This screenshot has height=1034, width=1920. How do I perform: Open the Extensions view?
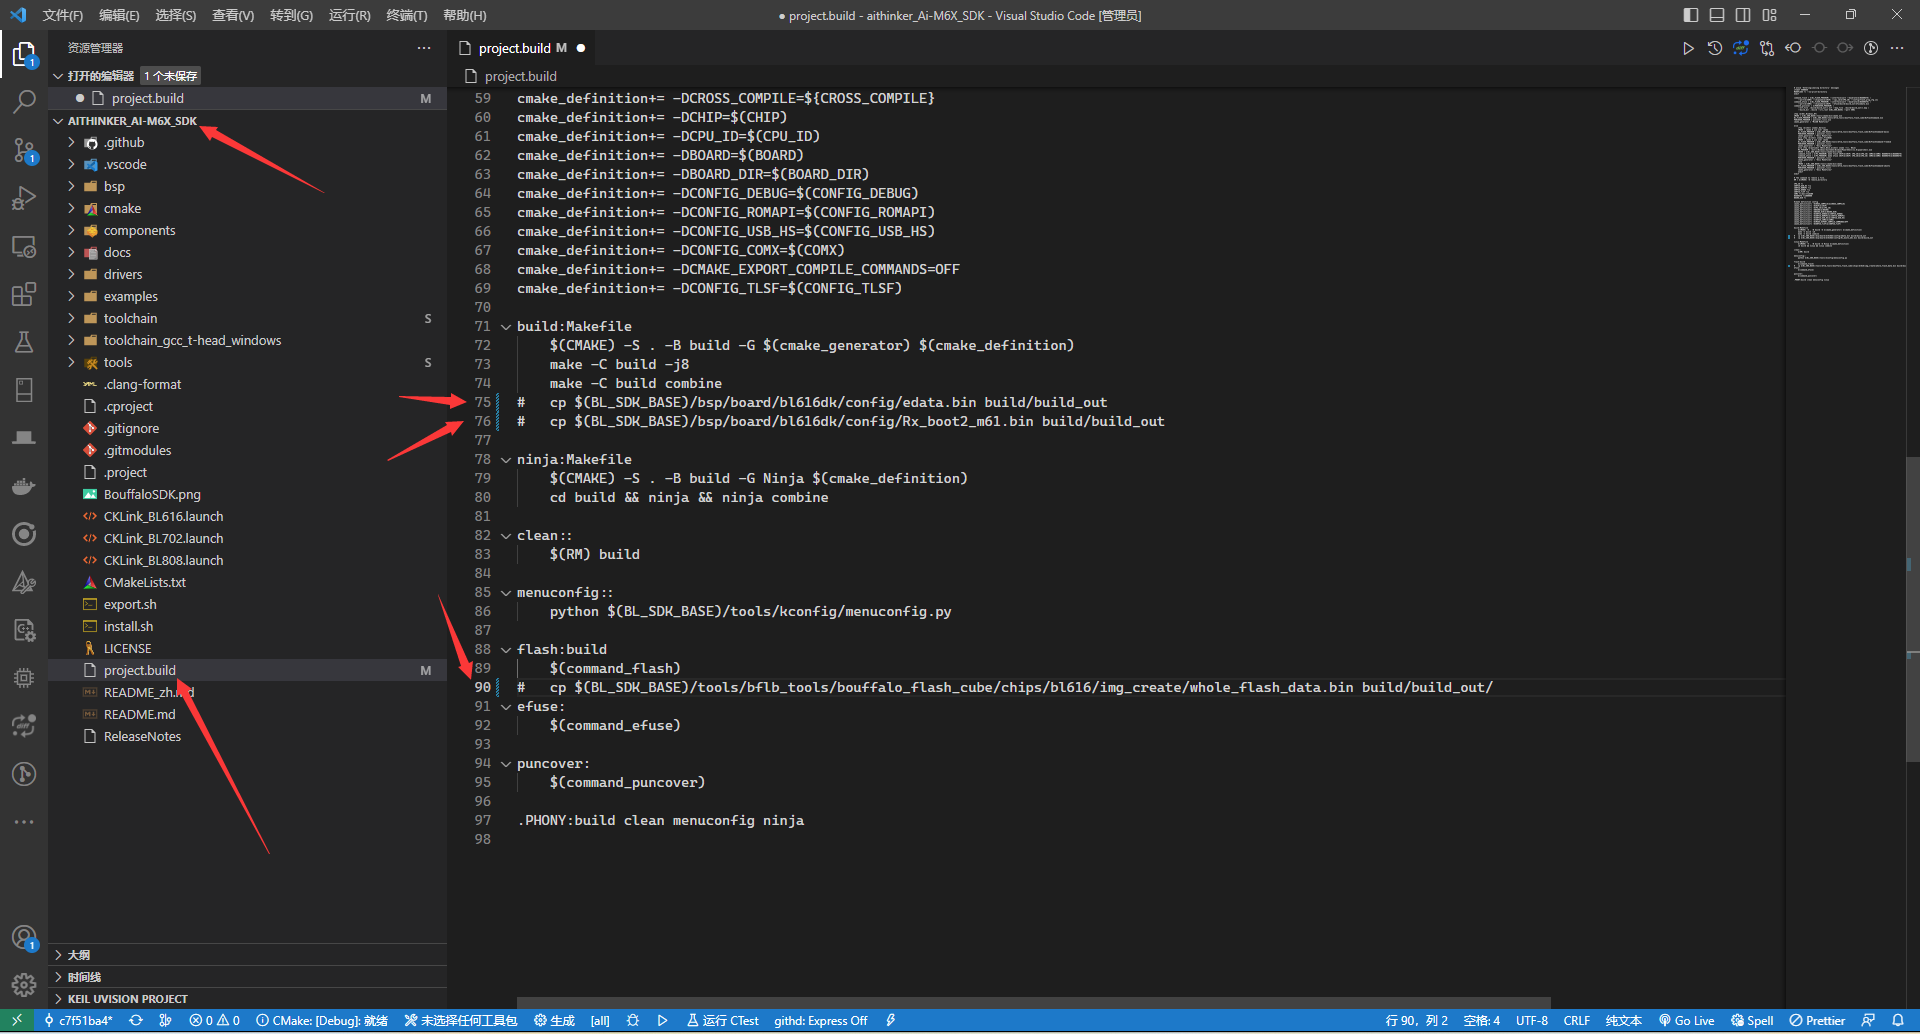[24, 294]
